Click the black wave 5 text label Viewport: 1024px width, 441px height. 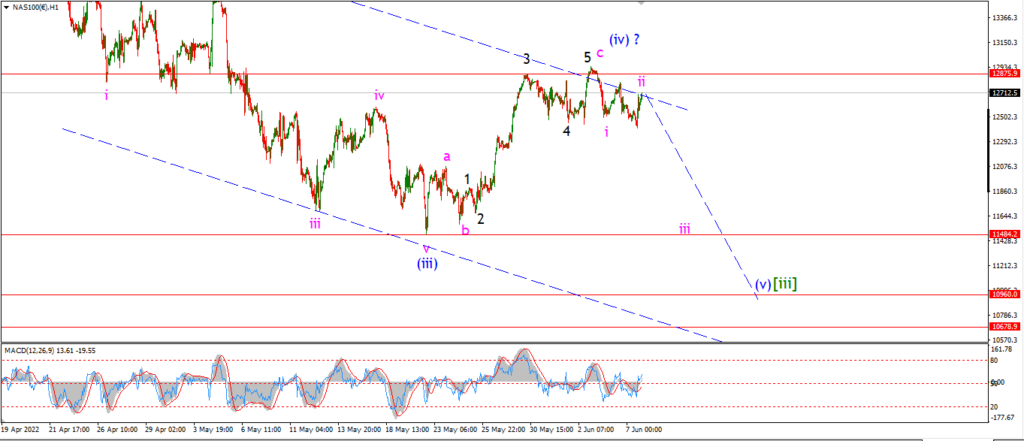tap(588, 57)
